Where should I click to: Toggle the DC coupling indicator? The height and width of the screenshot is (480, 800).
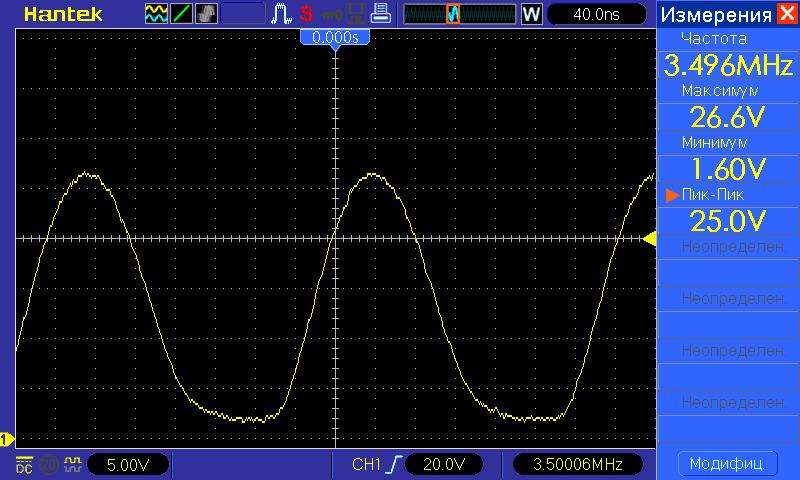(x=24, y=465)
